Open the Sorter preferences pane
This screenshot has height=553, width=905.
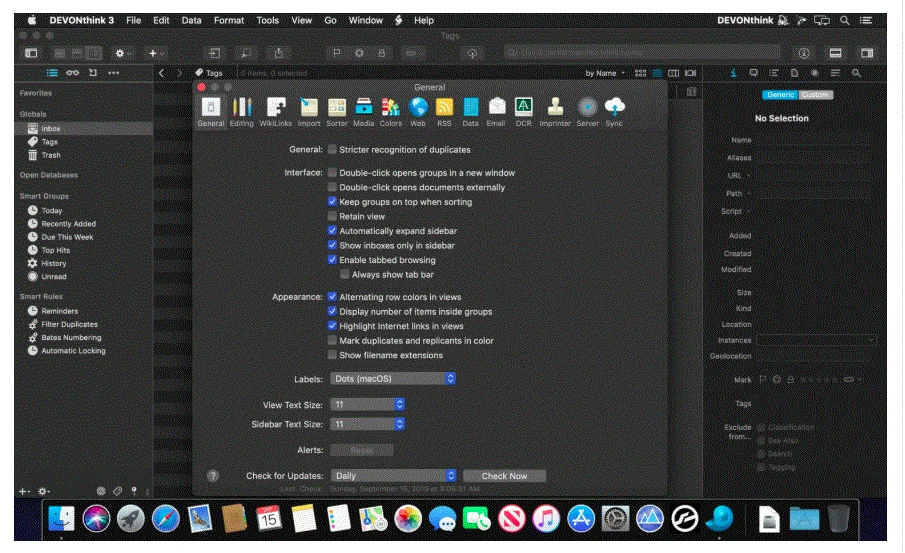[337, 111]
